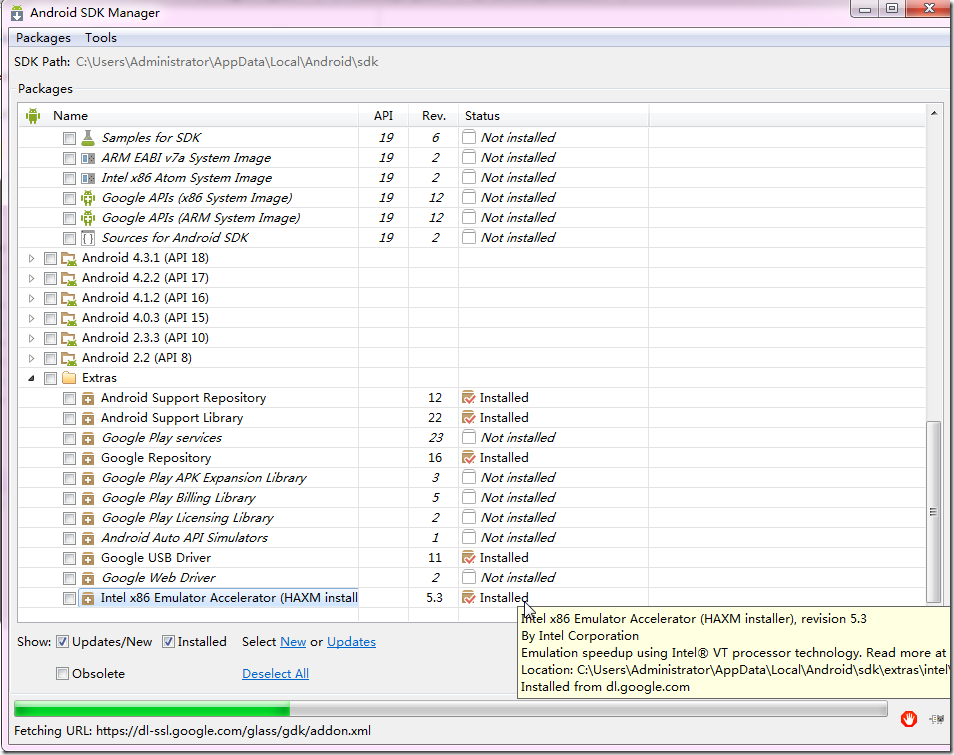The height and width of the screenshot is (755, 954).
Task: Click the package icon of Google Play services
Action: (88, 439)
